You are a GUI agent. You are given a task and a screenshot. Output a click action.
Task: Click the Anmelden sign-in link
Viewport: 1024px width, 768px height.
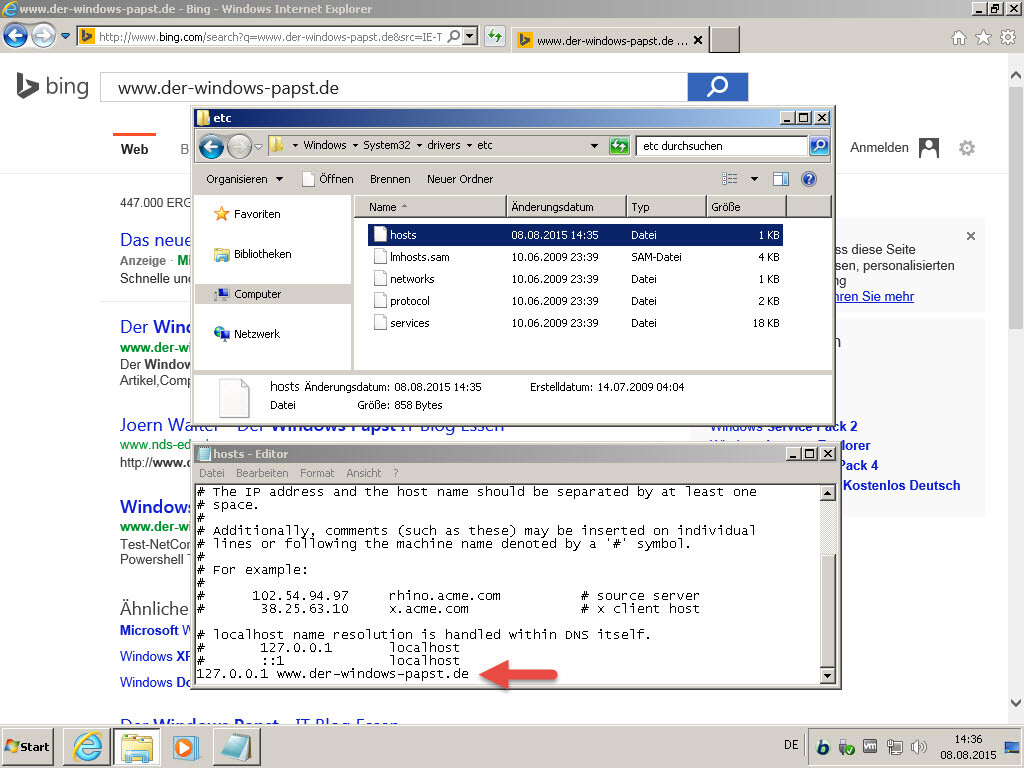[879, 148]
